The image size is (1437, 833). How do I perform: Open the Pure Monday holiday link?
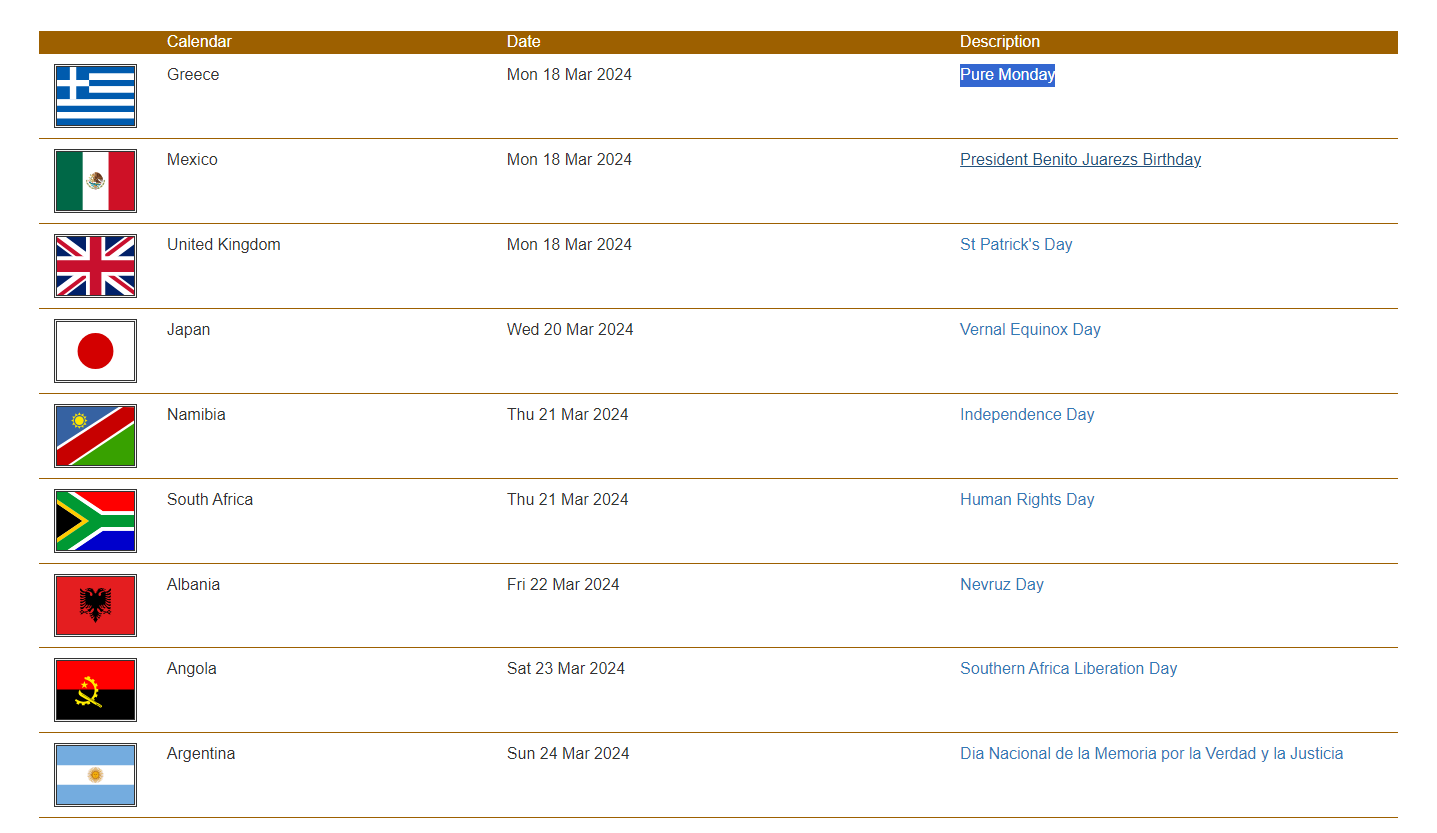[1007, 75]
